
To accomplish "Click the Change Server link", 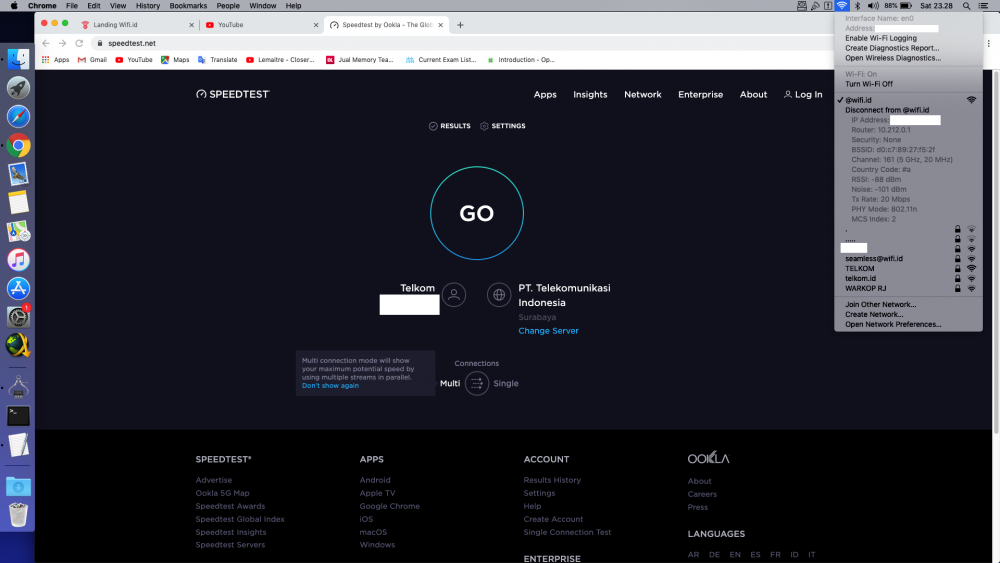I will point(548,331).
